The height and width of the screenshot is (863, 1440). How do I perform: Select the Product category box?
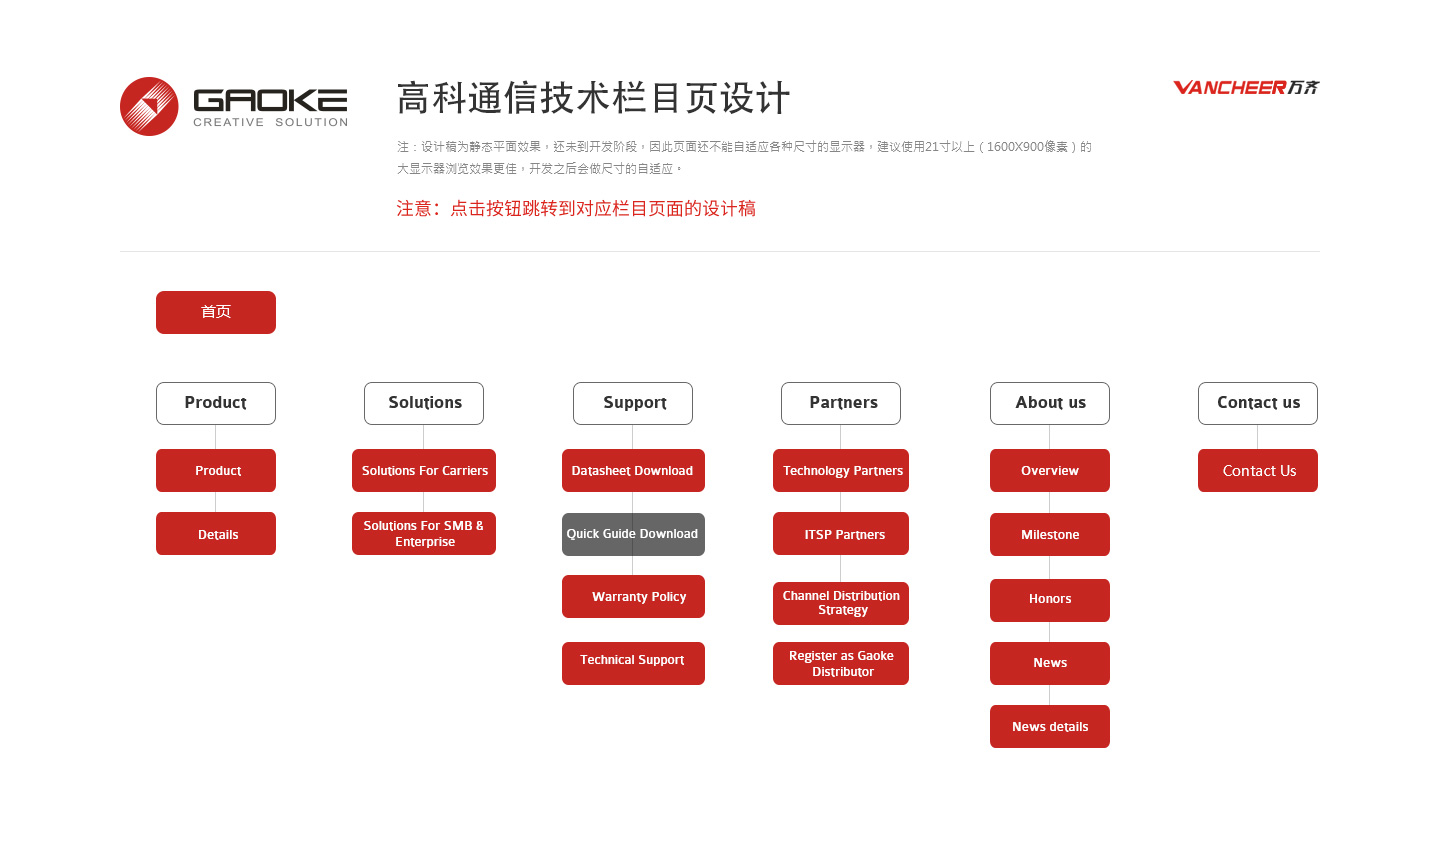point(216,403)
